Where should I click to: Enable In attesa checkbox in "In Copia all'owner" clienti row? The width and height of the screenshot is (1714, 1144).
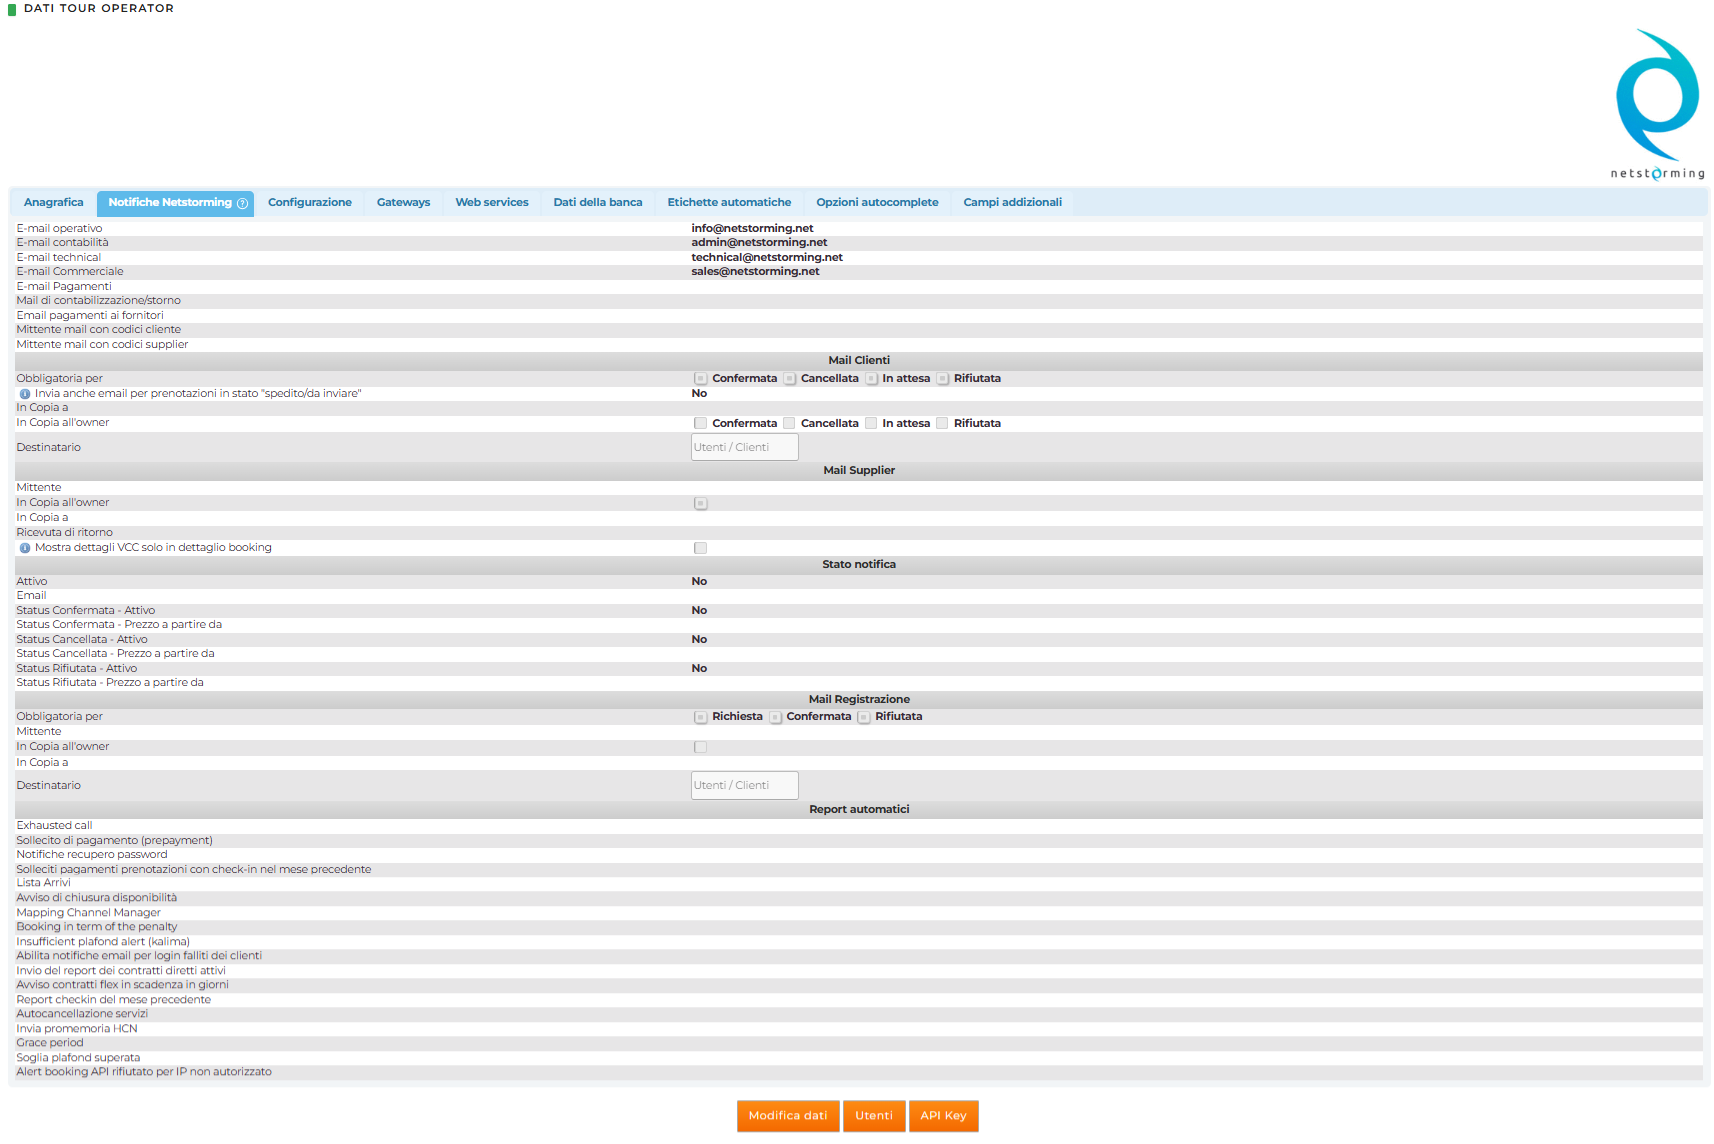pyautogui.click(x=871, y=424)
